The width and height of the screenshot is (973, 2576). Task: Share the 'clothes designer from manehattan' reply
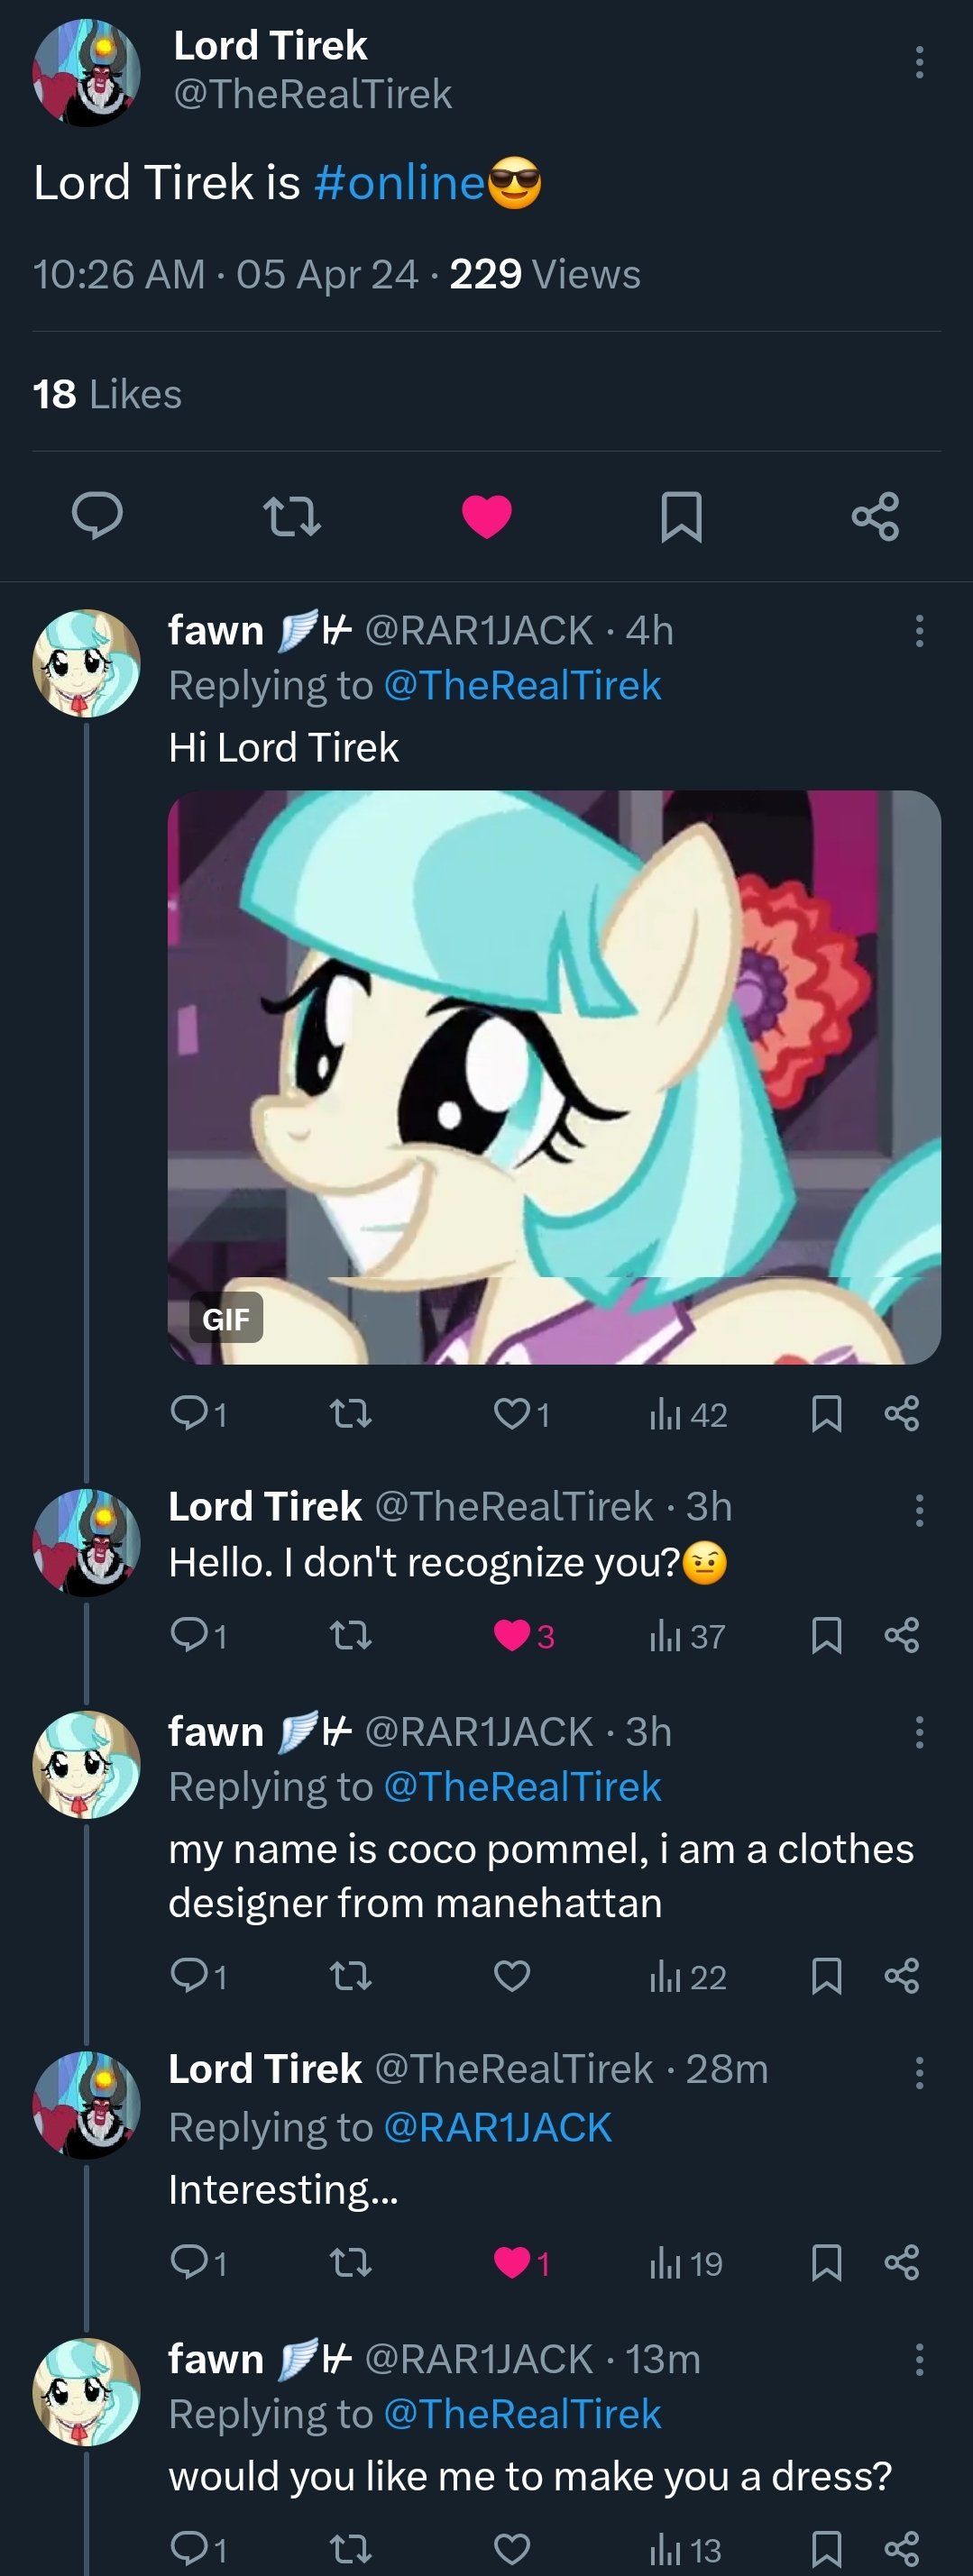(x=901, y=1976)
